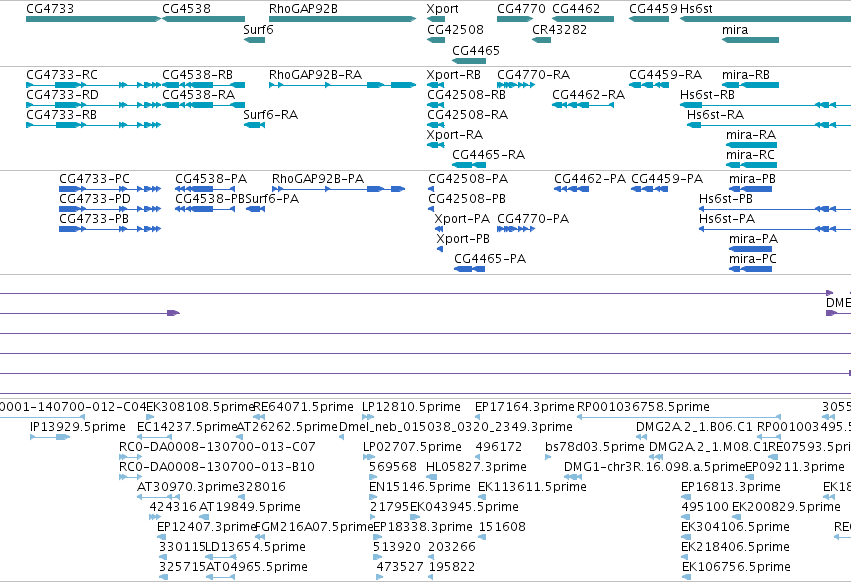Select the mira-RB transcript

point(750,85)
